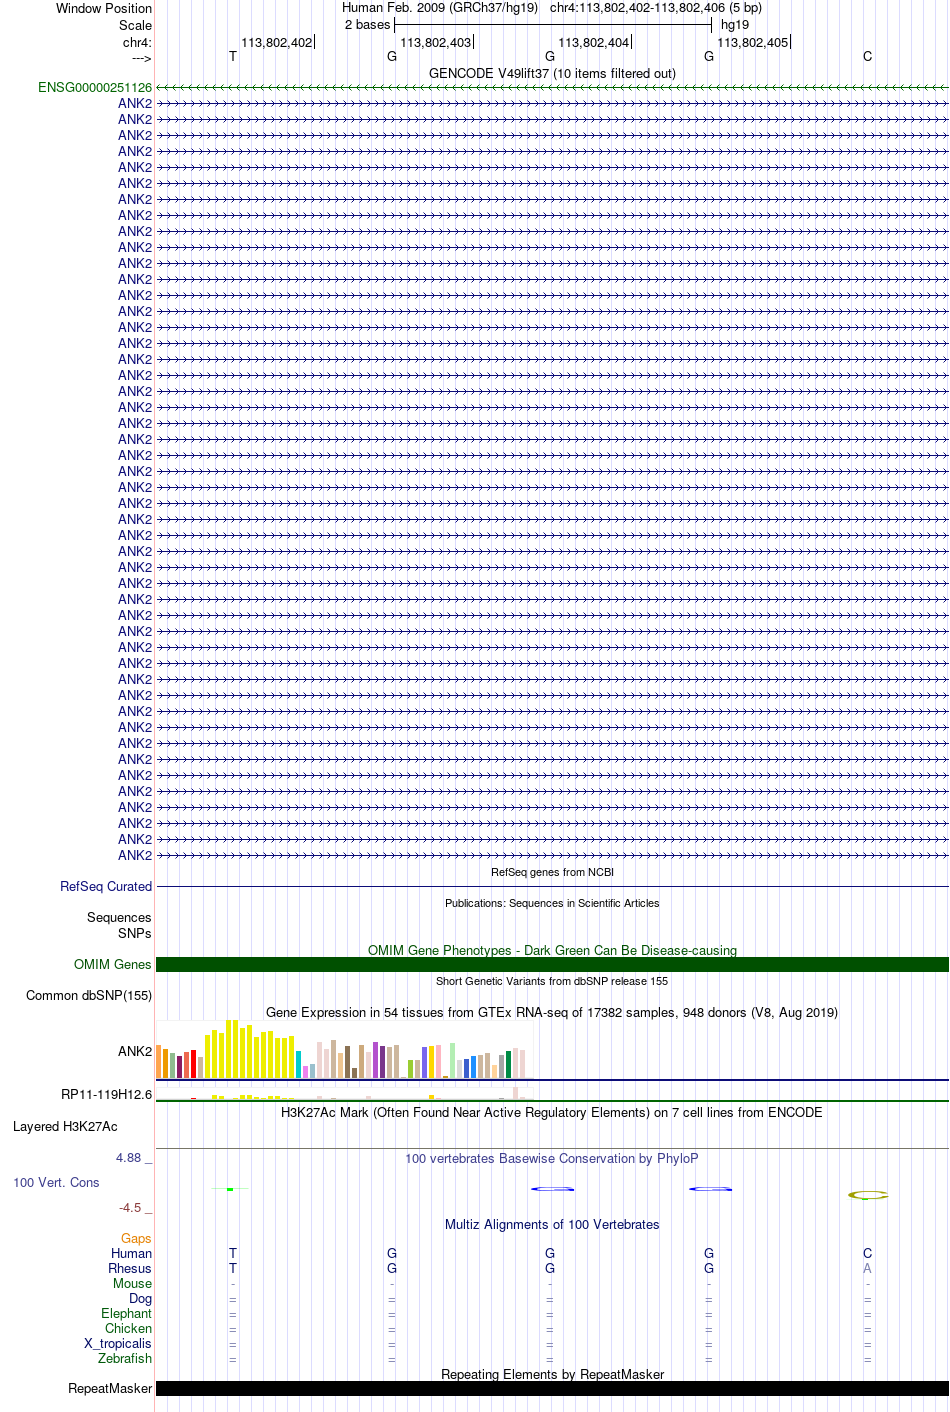Viewport: 950px width, 1412px height.
Task: Click the green PhyloP conservation mark
Action: 231,1189
